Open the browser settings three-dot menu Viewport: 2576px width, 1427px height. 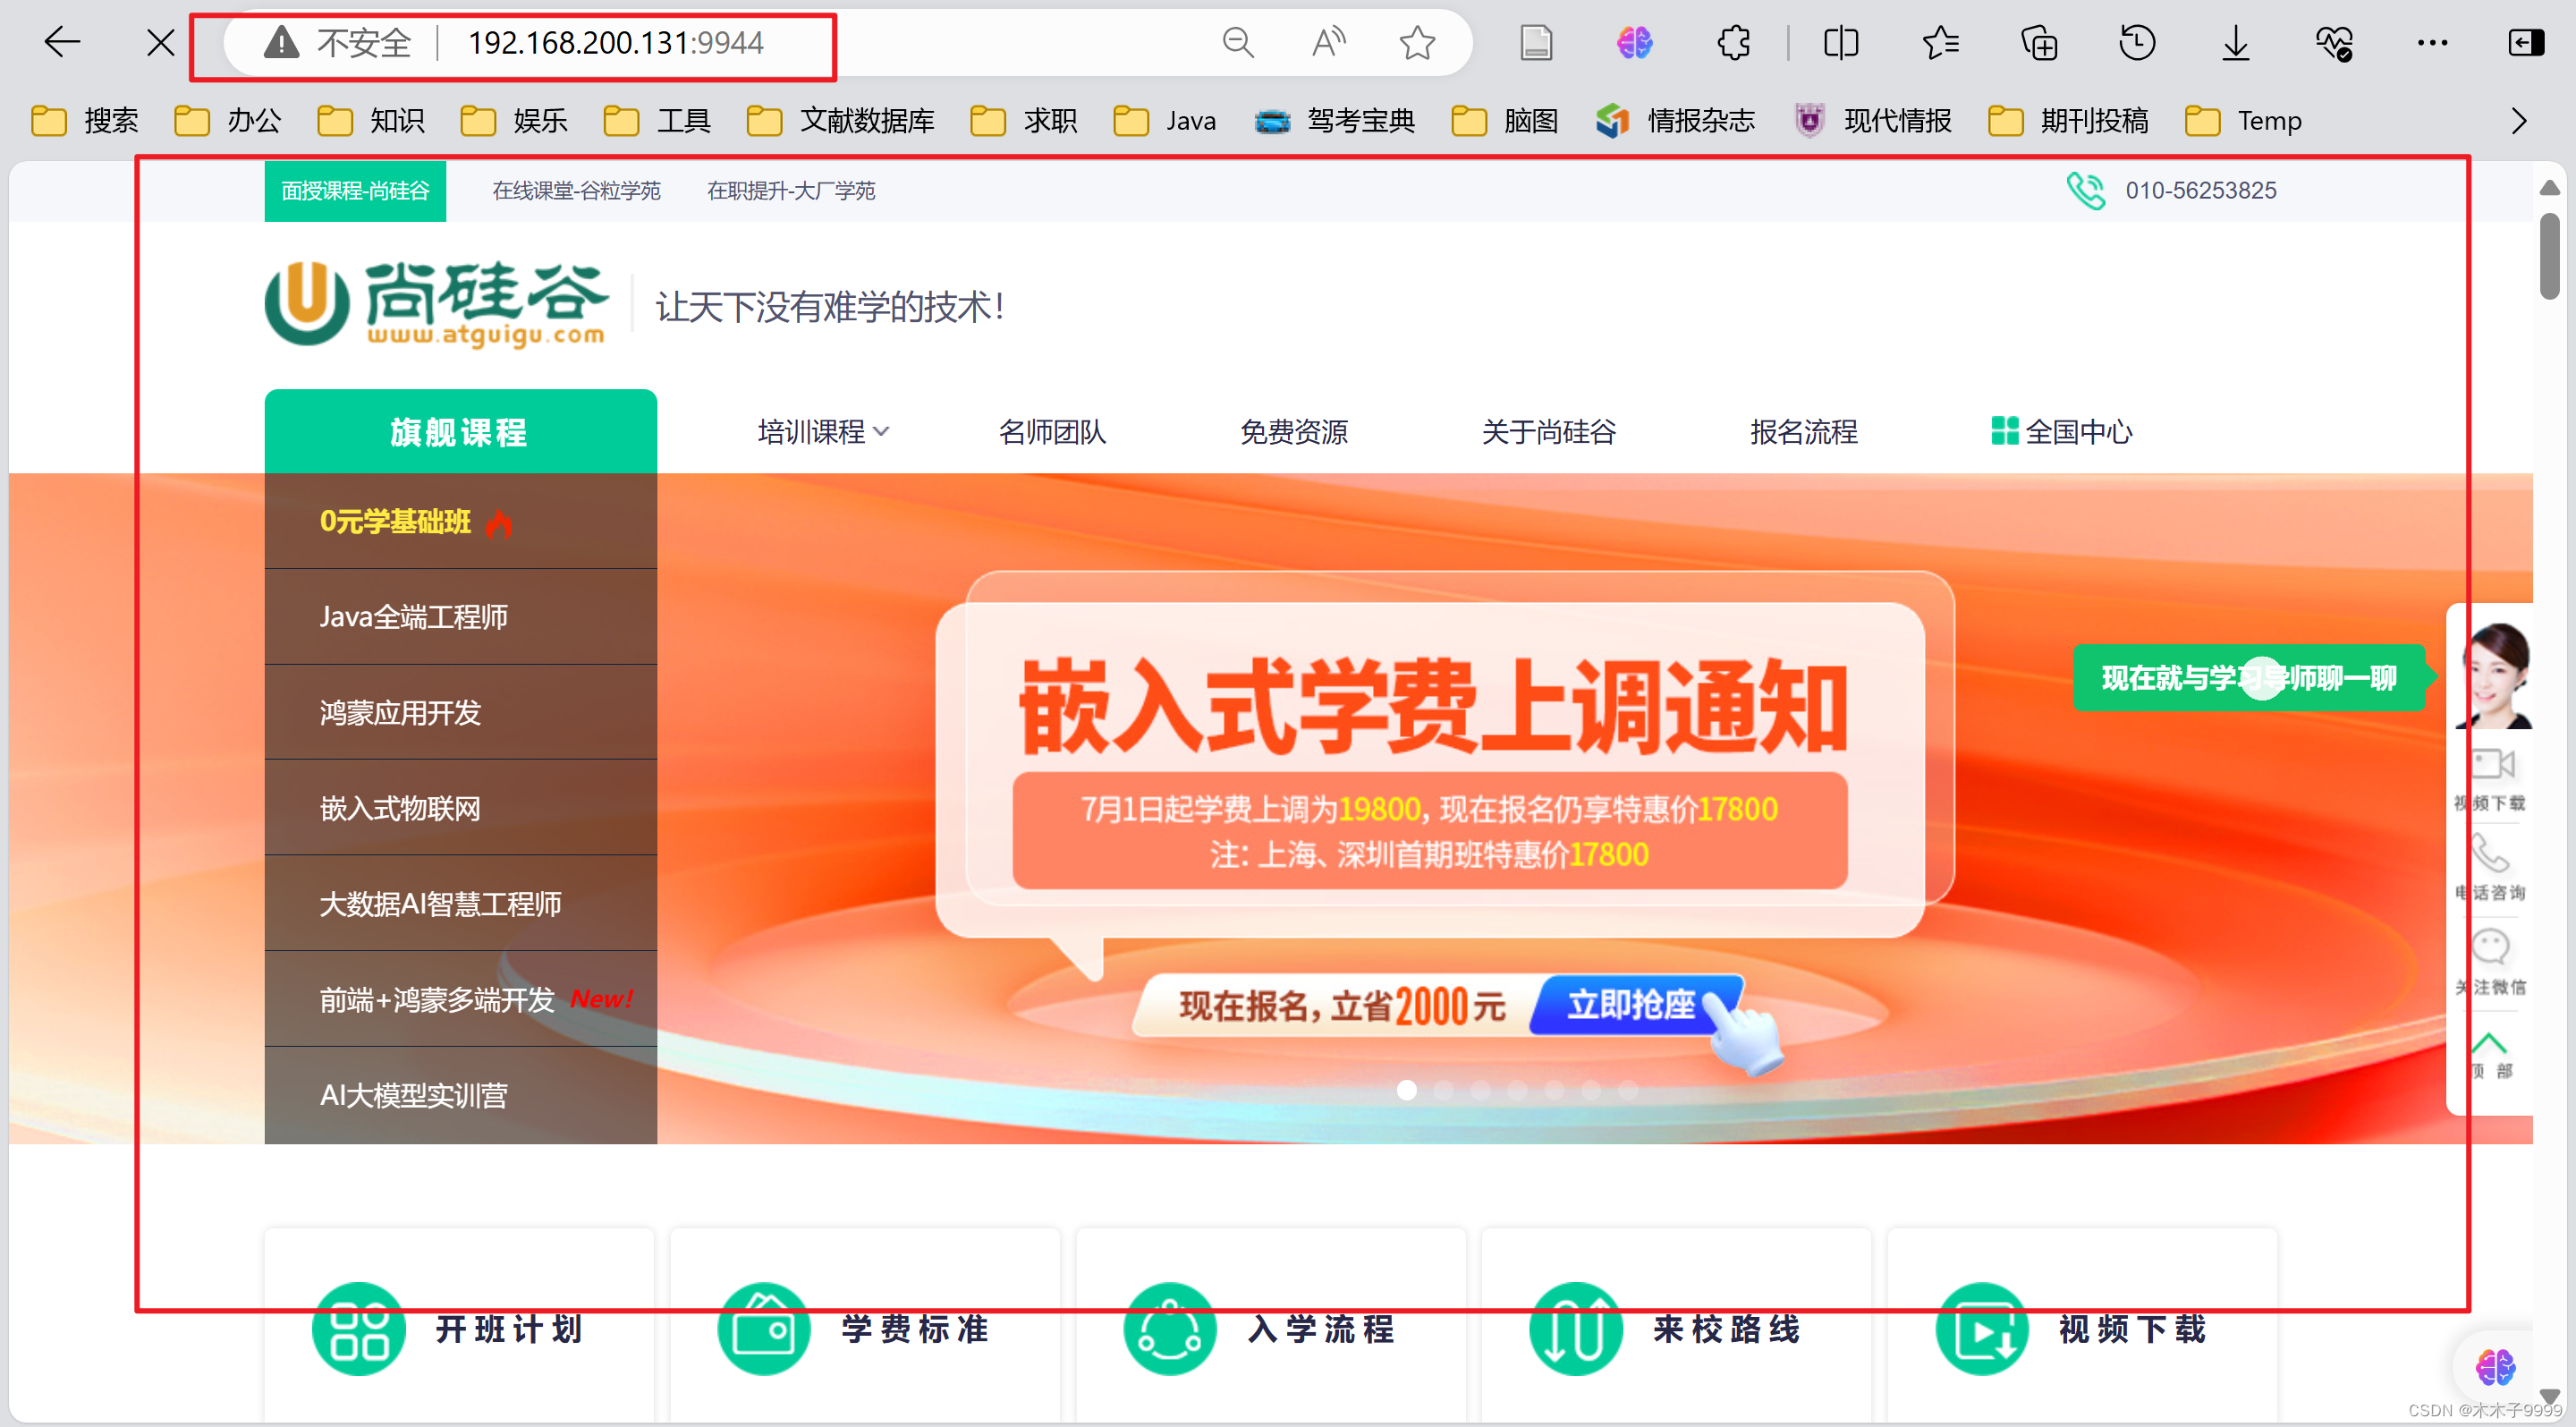[2432, 42]
